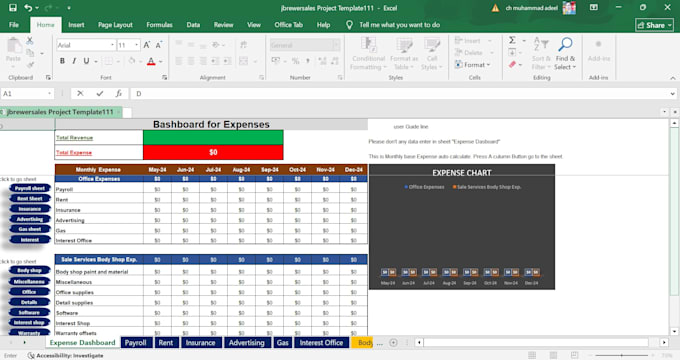Click the Tell me lightbulb icon

(349, 25)
